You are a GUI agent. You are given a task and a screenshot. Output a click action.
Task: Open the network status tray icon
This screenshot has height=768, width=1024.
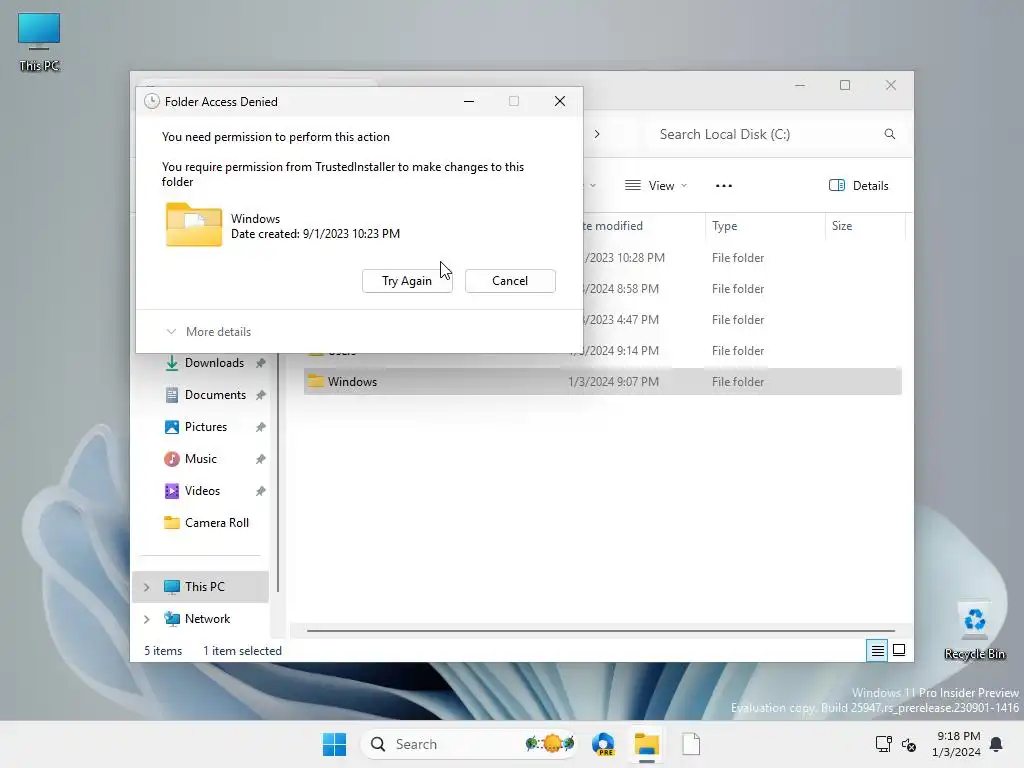(x=884, y=744)
